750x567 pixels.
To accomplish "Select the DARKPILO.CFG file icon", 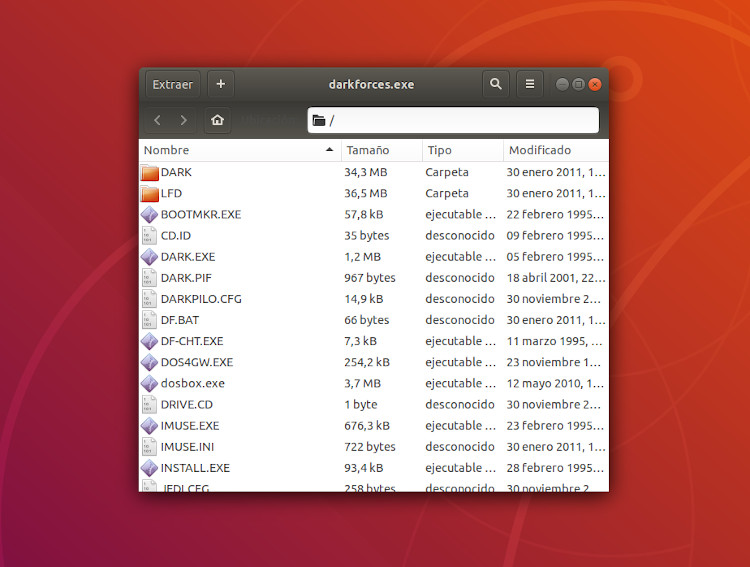I will point(150,299).
